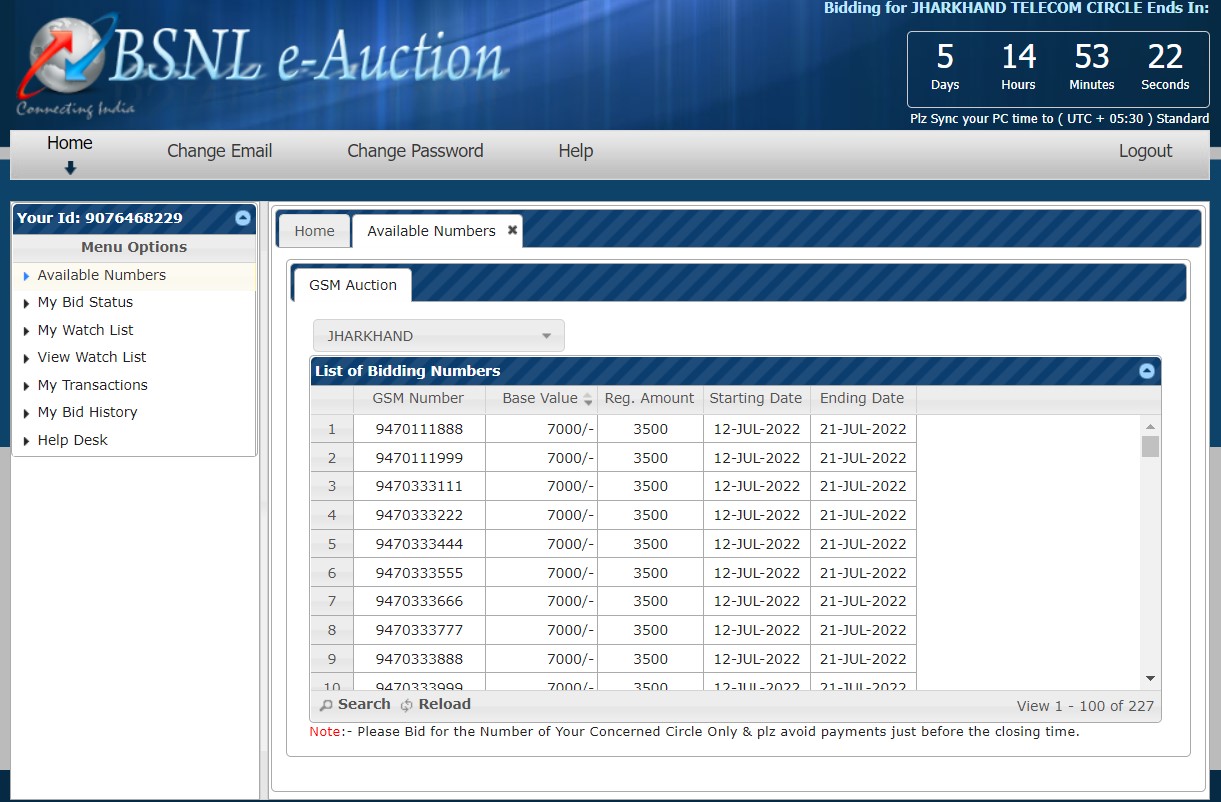The width and height of the screenshot is (1221, 802).
Task: Collapse the Your Id panel
Action: click(243, 218)
